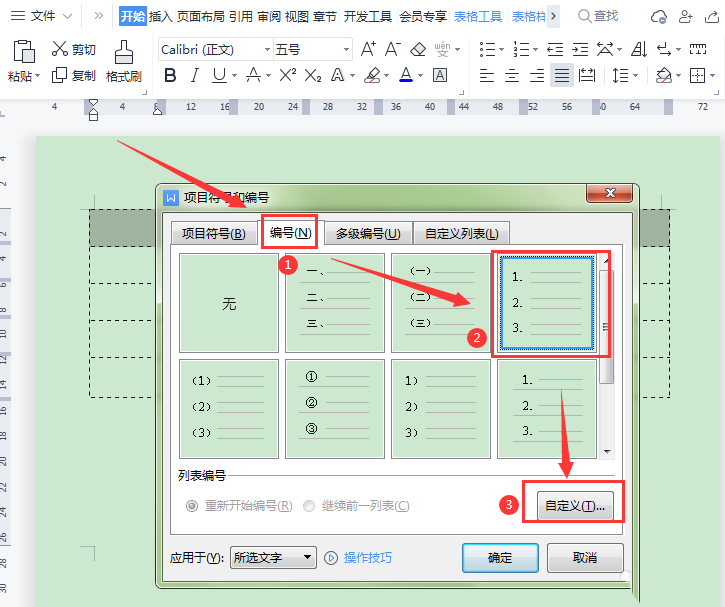Apply subscript X₂ formatting
725x607 pixels.
click(x=313, y=75)
